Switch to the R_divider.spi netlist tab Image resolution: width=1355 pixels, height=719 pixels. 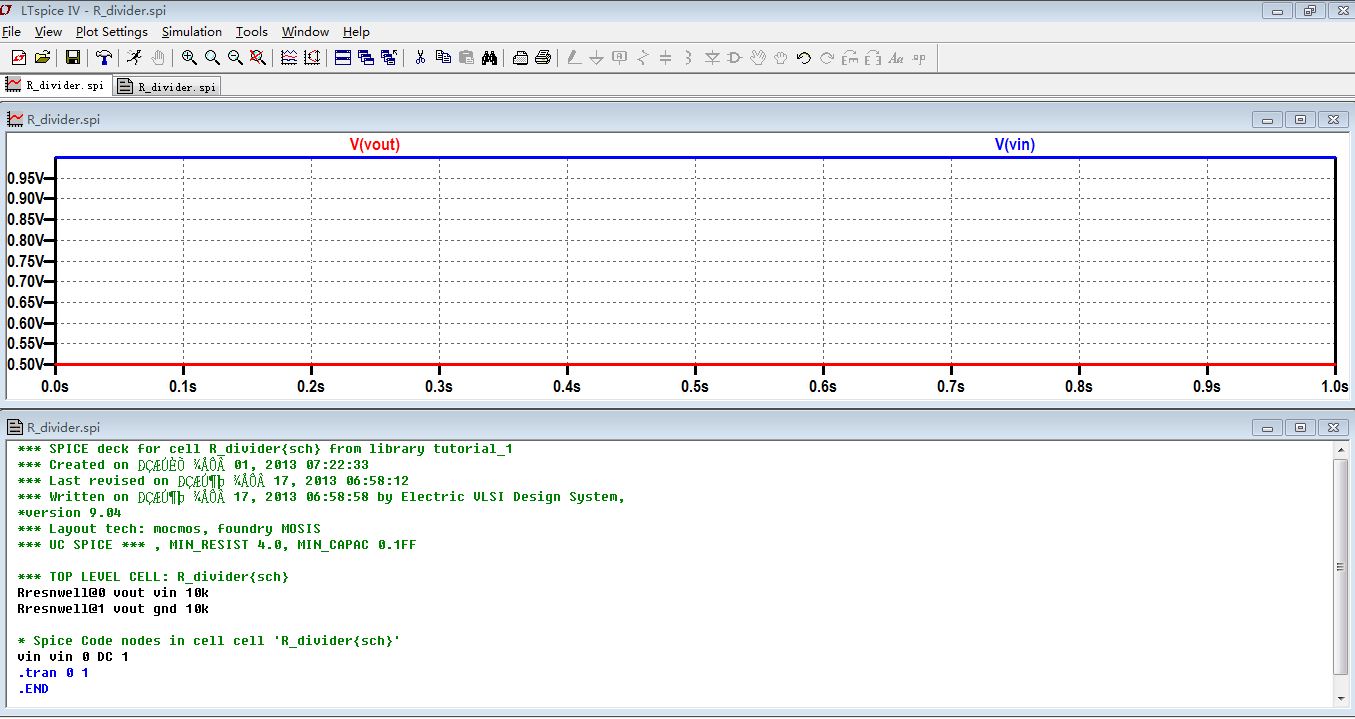coord(167,87)
